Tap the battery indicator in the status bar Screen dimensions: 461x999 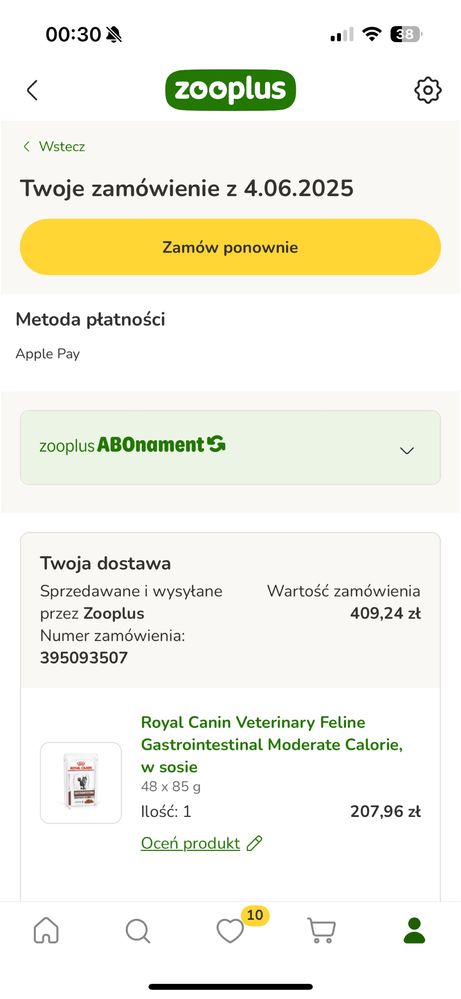[x=406, y=34]
